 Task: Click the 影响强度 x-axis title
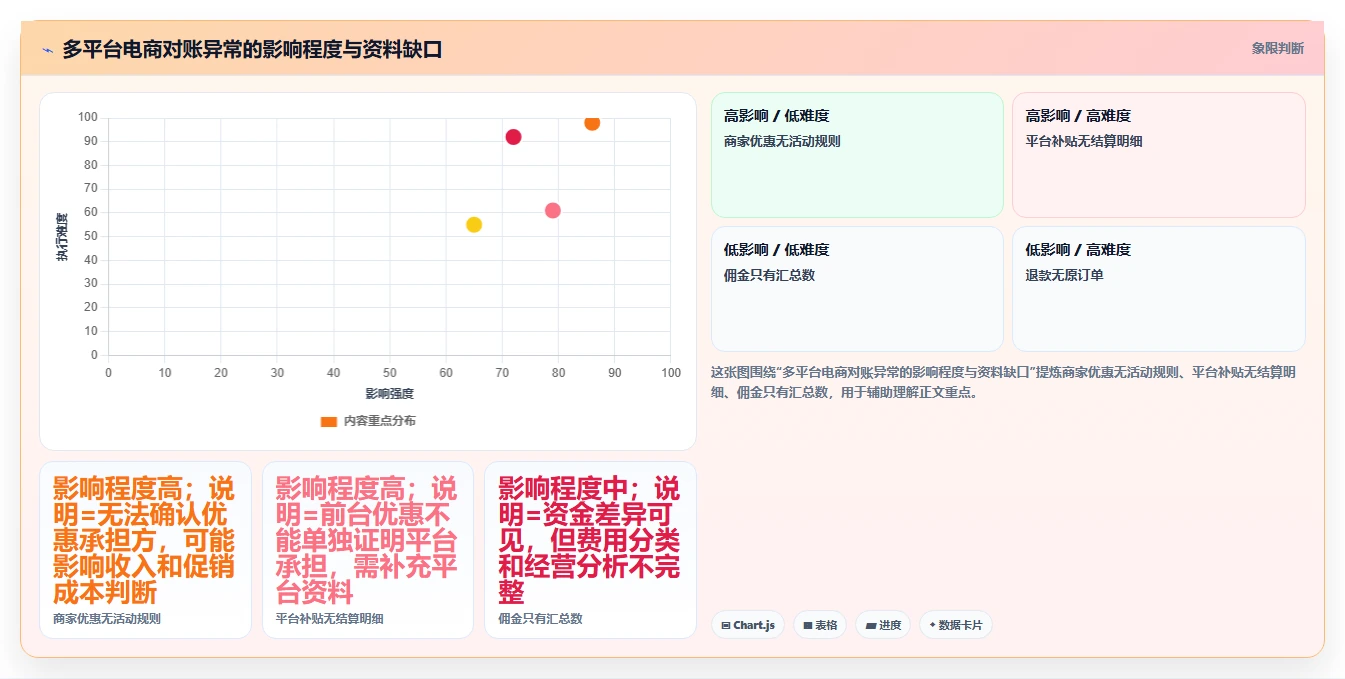point(390,394)
